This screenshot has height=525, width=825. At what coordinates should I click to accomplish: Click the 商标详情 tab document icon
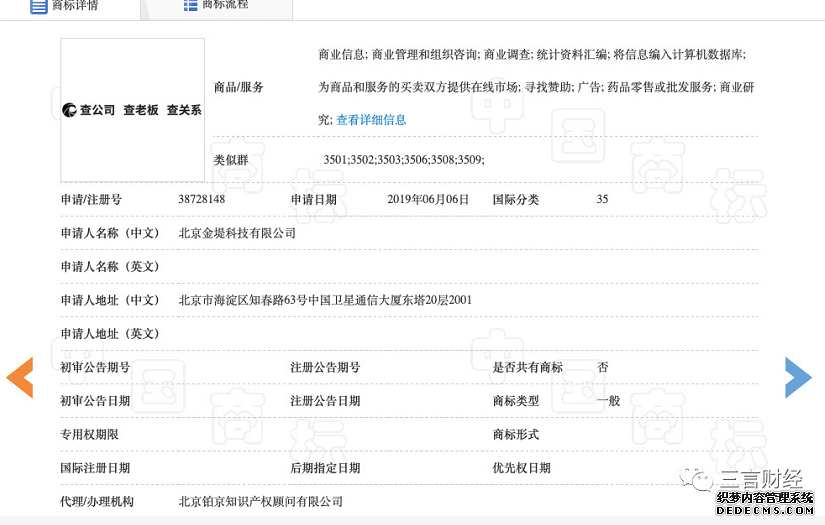coord(38,6)
